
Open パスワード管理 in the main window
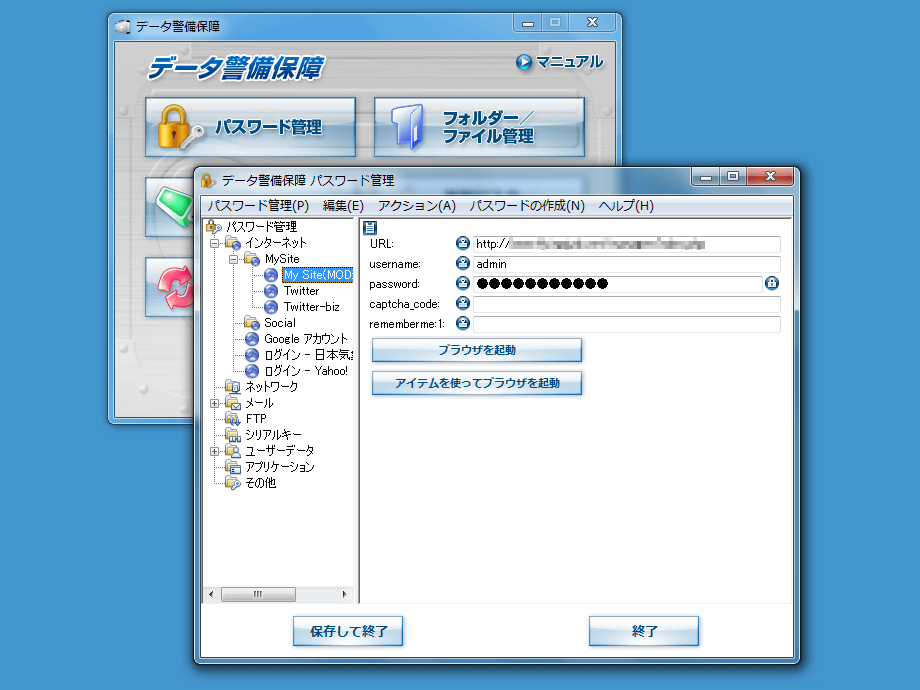251,127
